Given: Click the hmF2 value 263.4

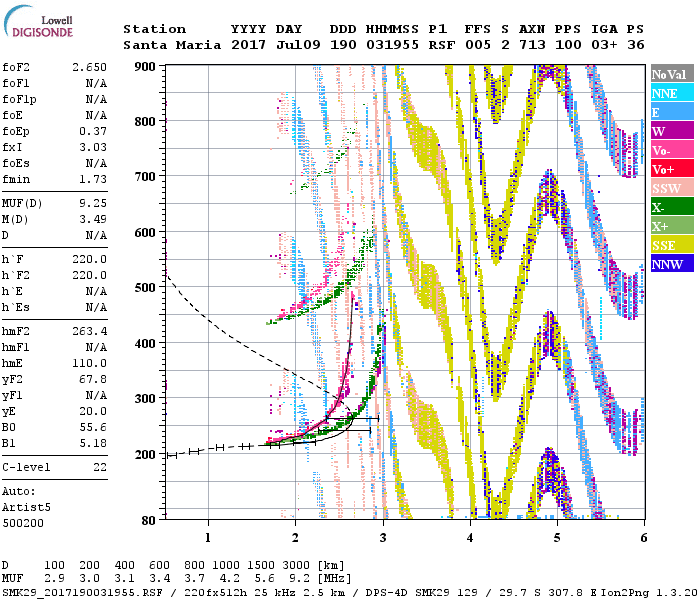Looking at the screenshot, I should pyautogui.click(x=89, y=331).
